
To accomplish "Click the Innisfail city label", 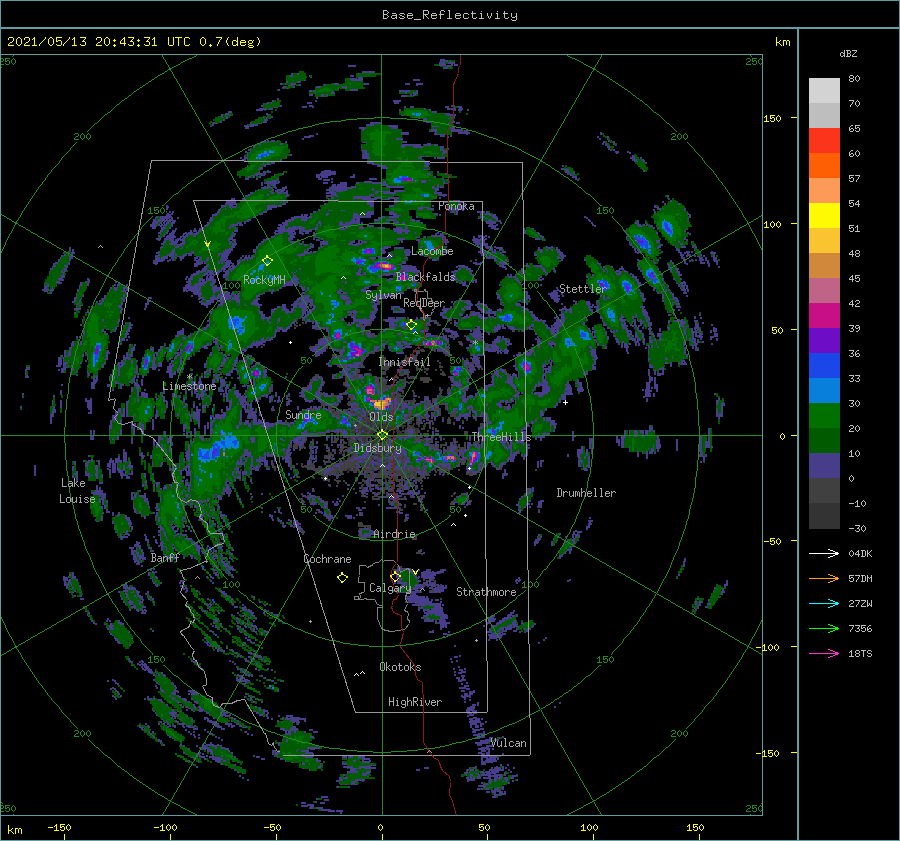I will point(404,362).
